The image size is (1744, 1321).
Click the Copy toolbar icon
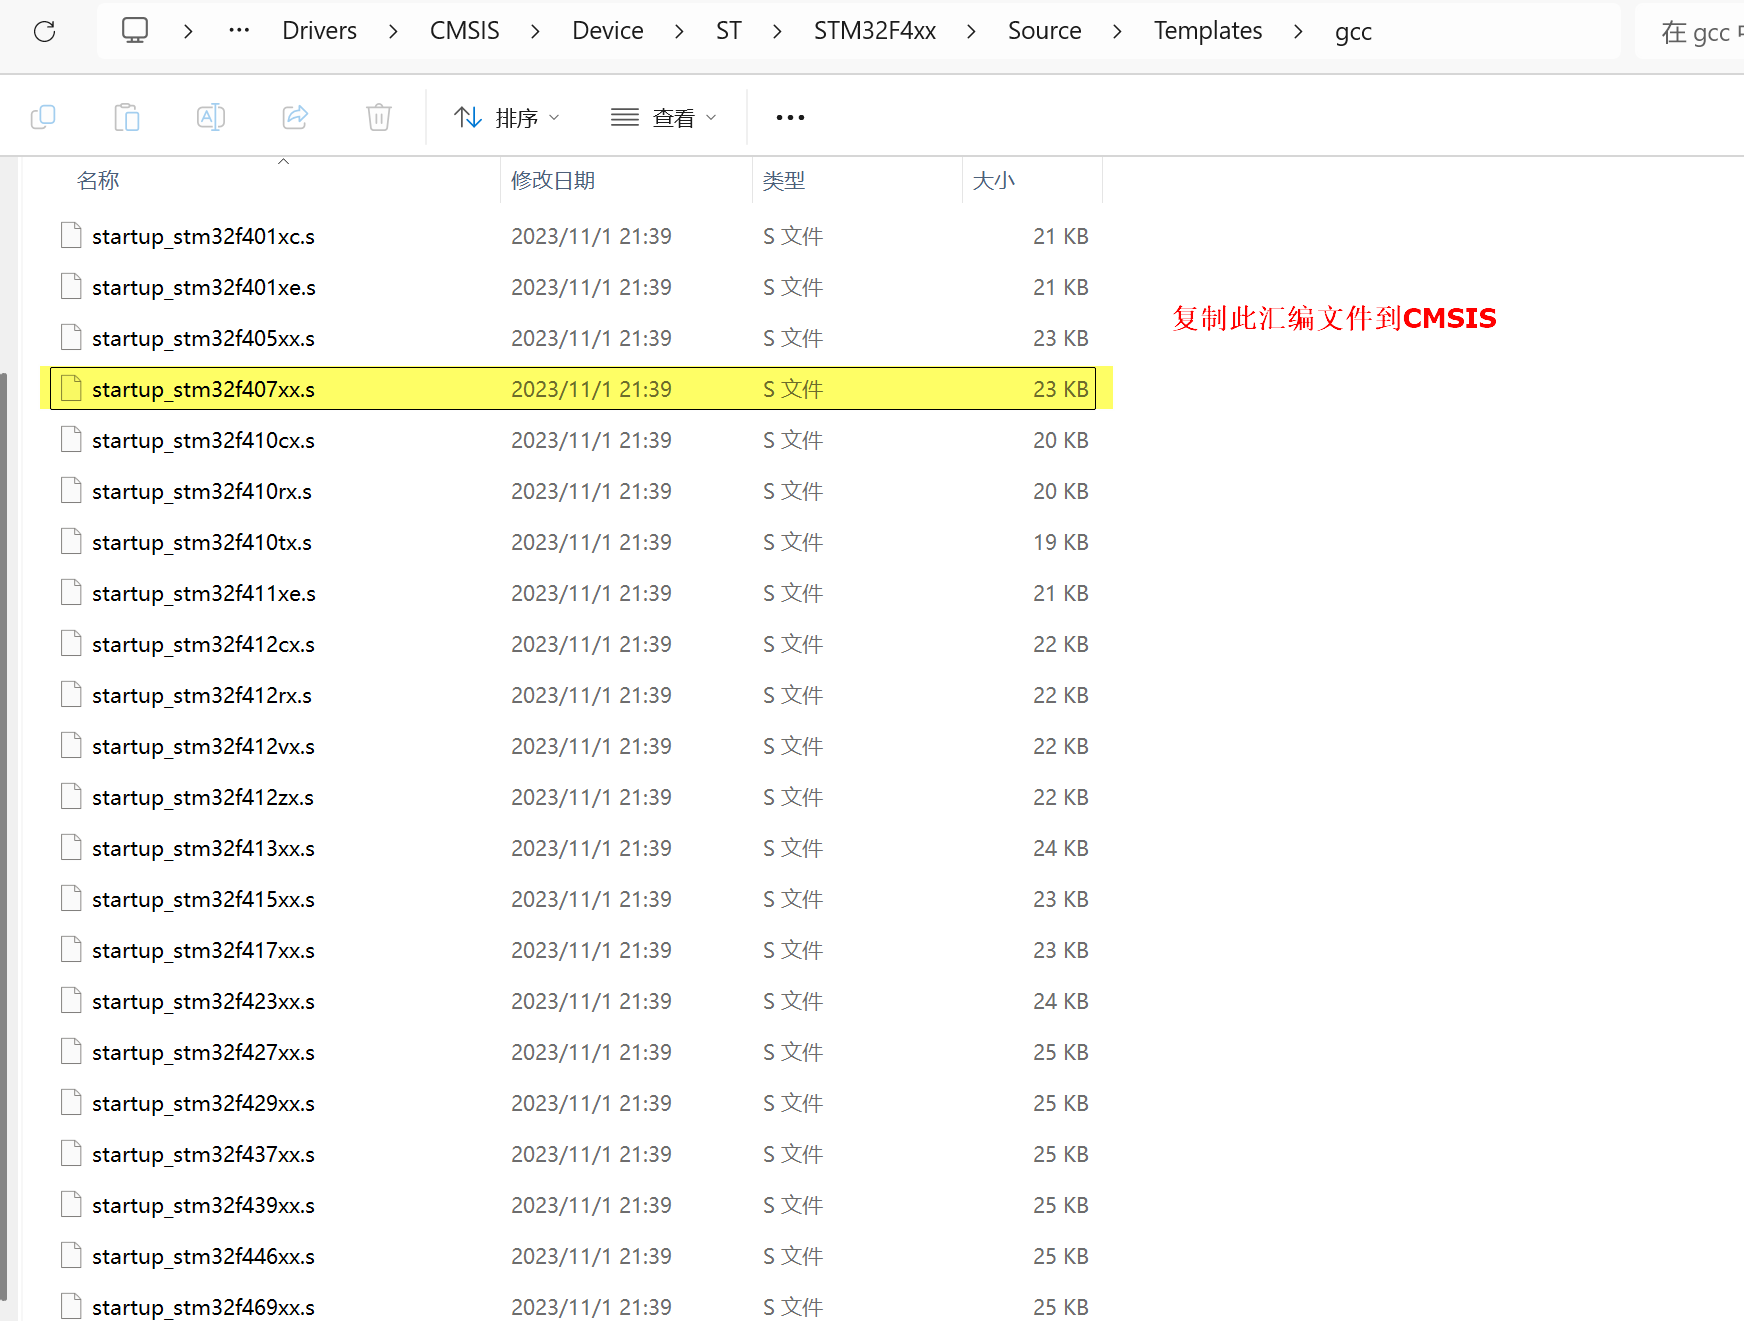click(x=43, y=117)
